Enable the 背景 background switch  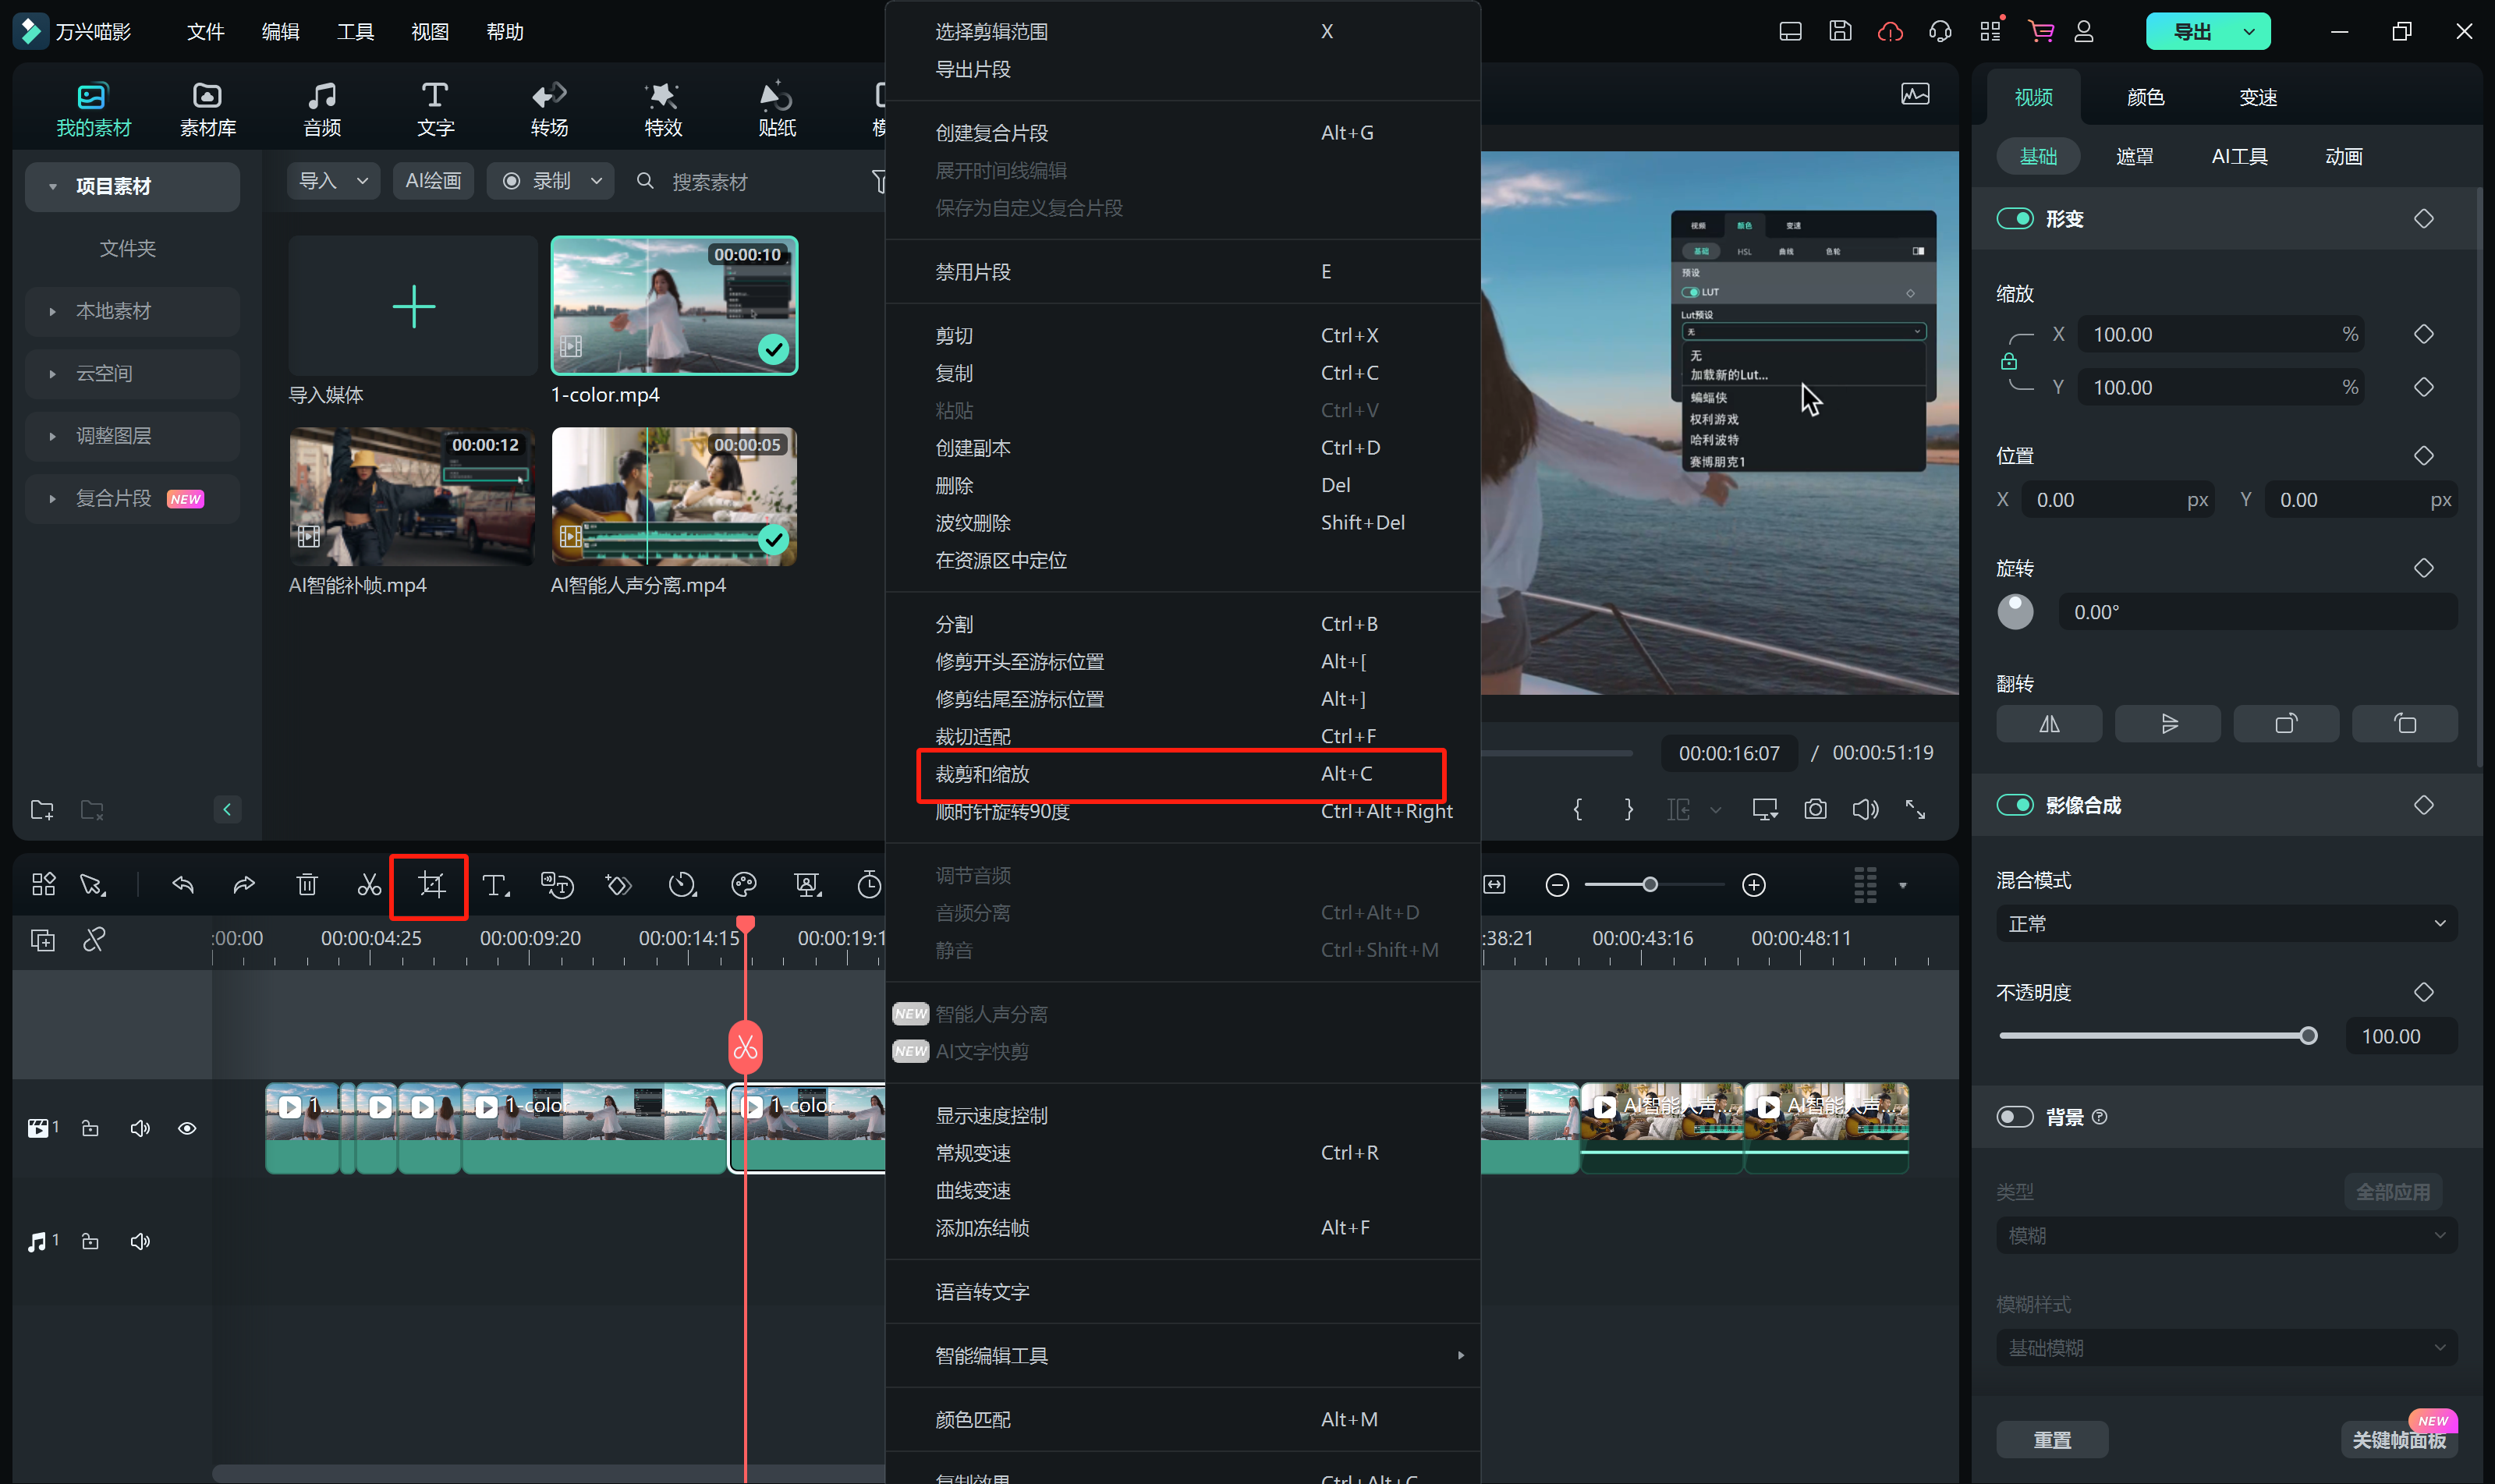point(2015,1117)
